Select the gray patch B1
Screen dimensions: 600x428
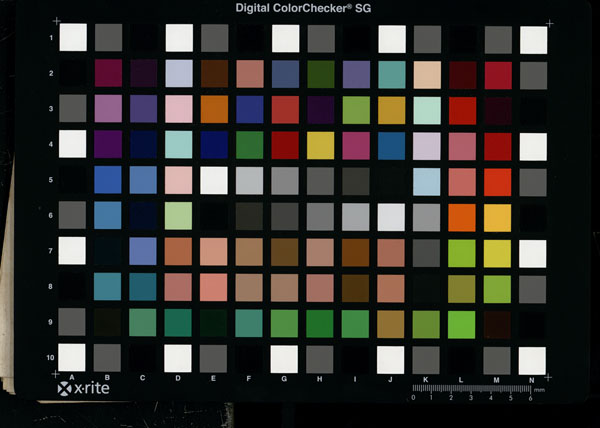point(109,37)
